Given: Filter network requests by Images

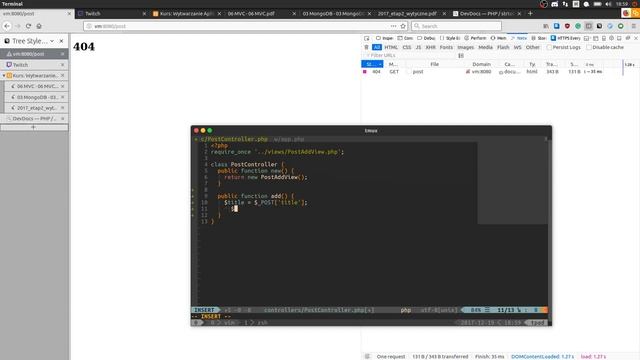Looking at the screenshot, I should pos(465,47).
